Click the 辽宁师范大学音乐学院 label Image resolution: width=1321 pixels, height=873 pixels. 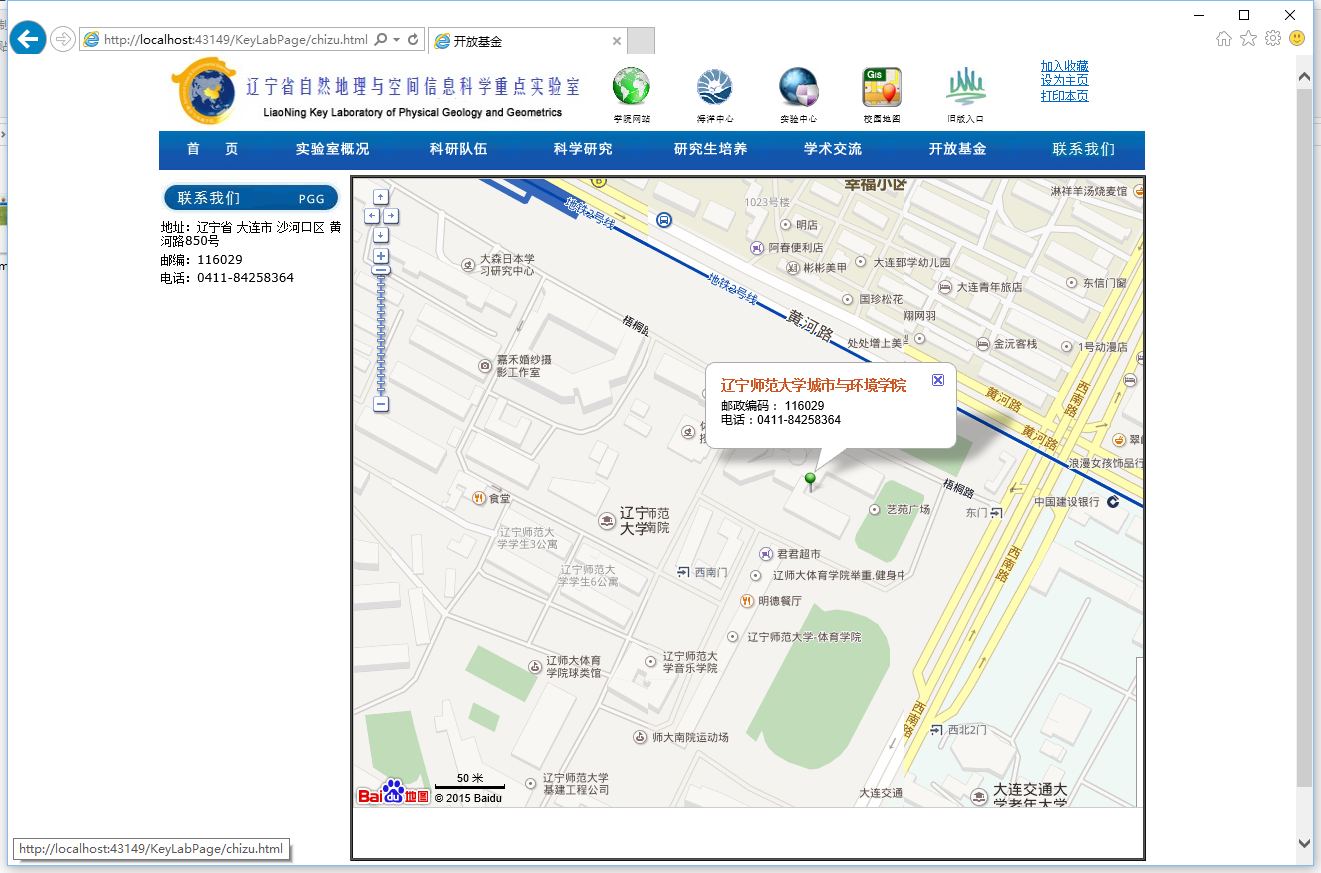[691, 662]
